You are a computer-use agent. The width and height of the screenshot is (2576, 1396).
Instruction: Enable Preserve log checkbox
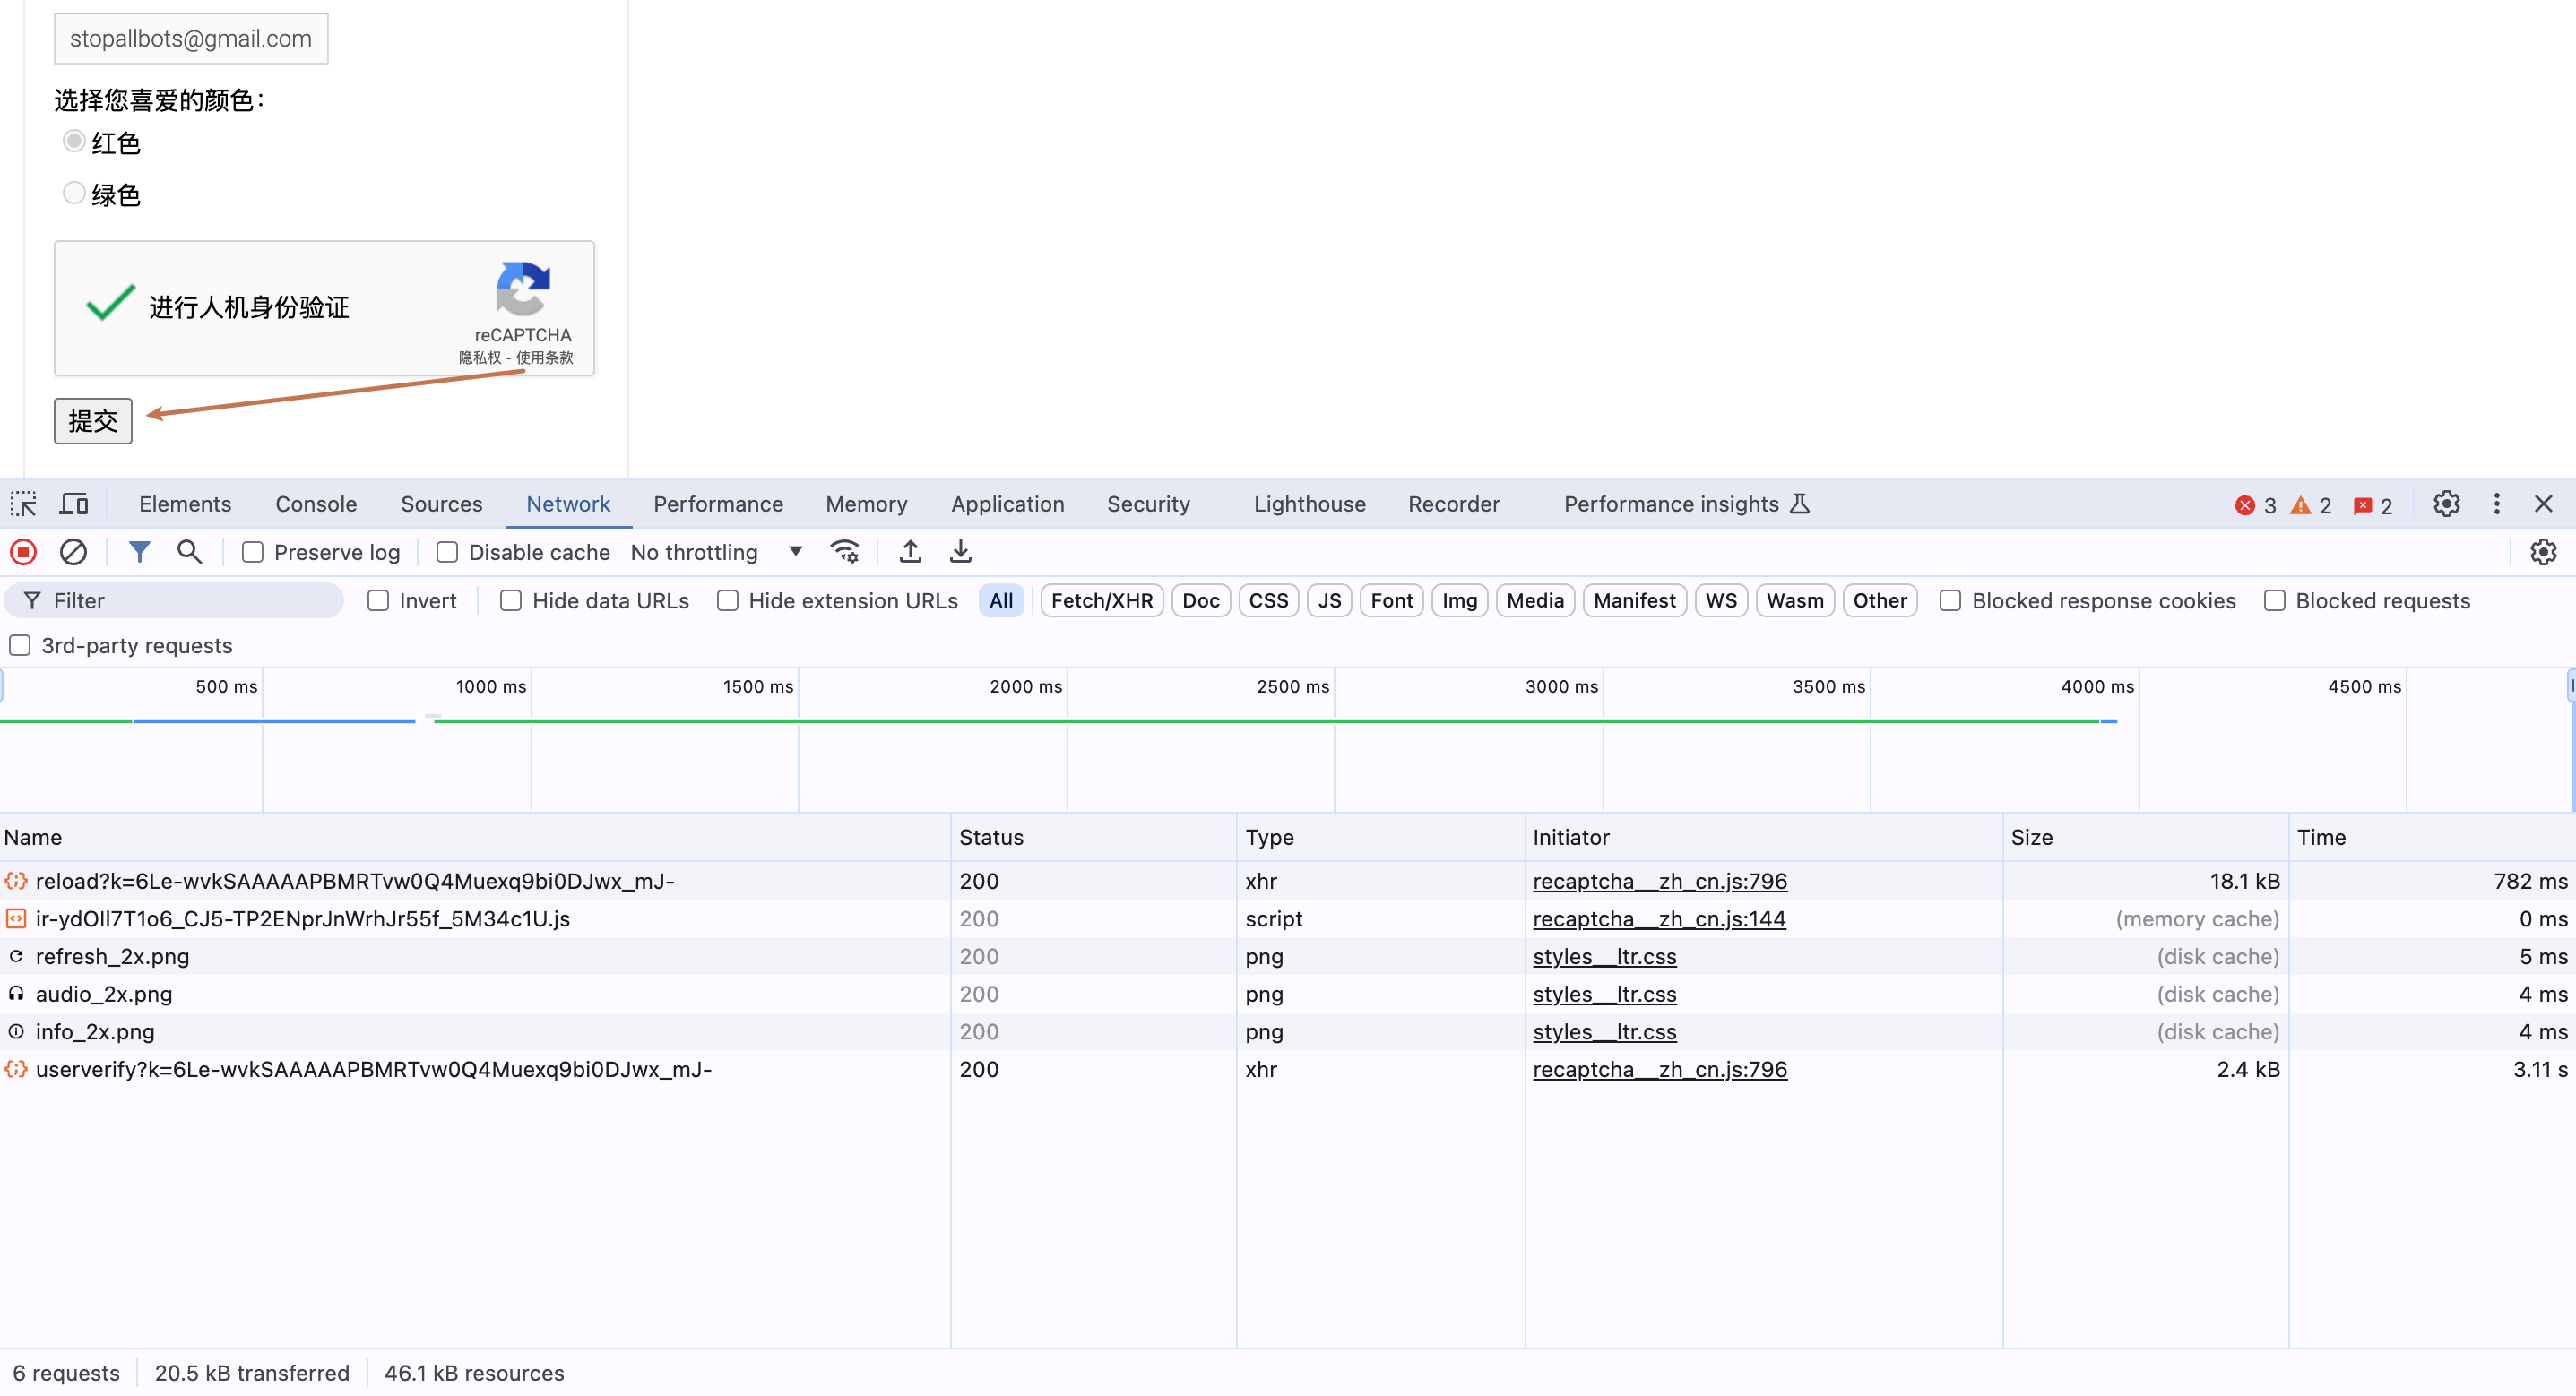coord(253,552)
